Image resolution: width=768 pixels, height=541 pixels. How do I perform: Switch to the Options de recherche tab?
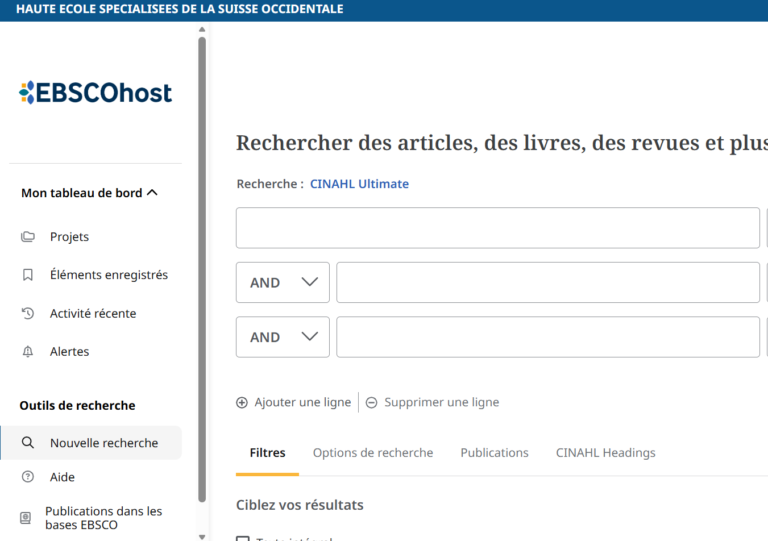coord(373,453)
